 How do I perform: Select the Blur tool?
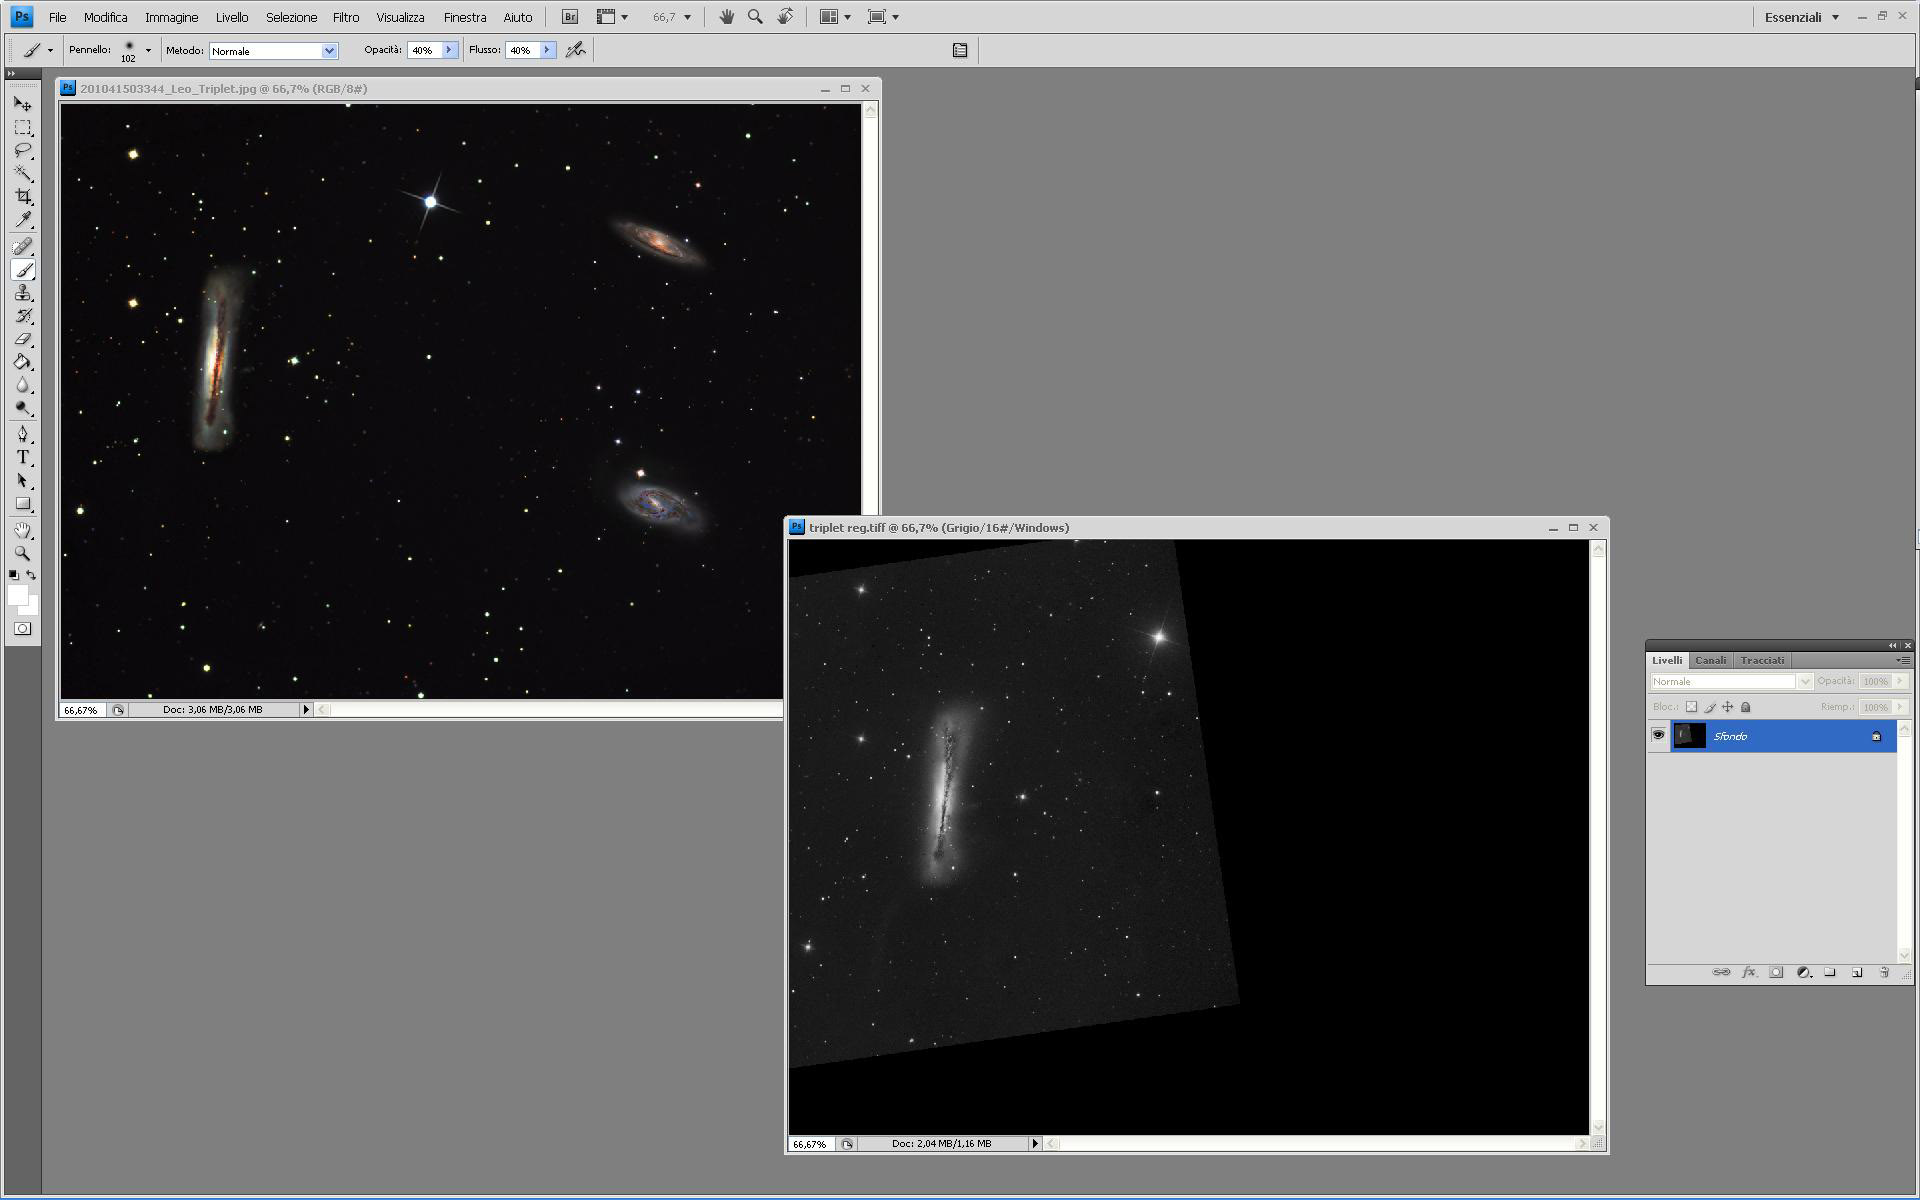coord(22,385)
